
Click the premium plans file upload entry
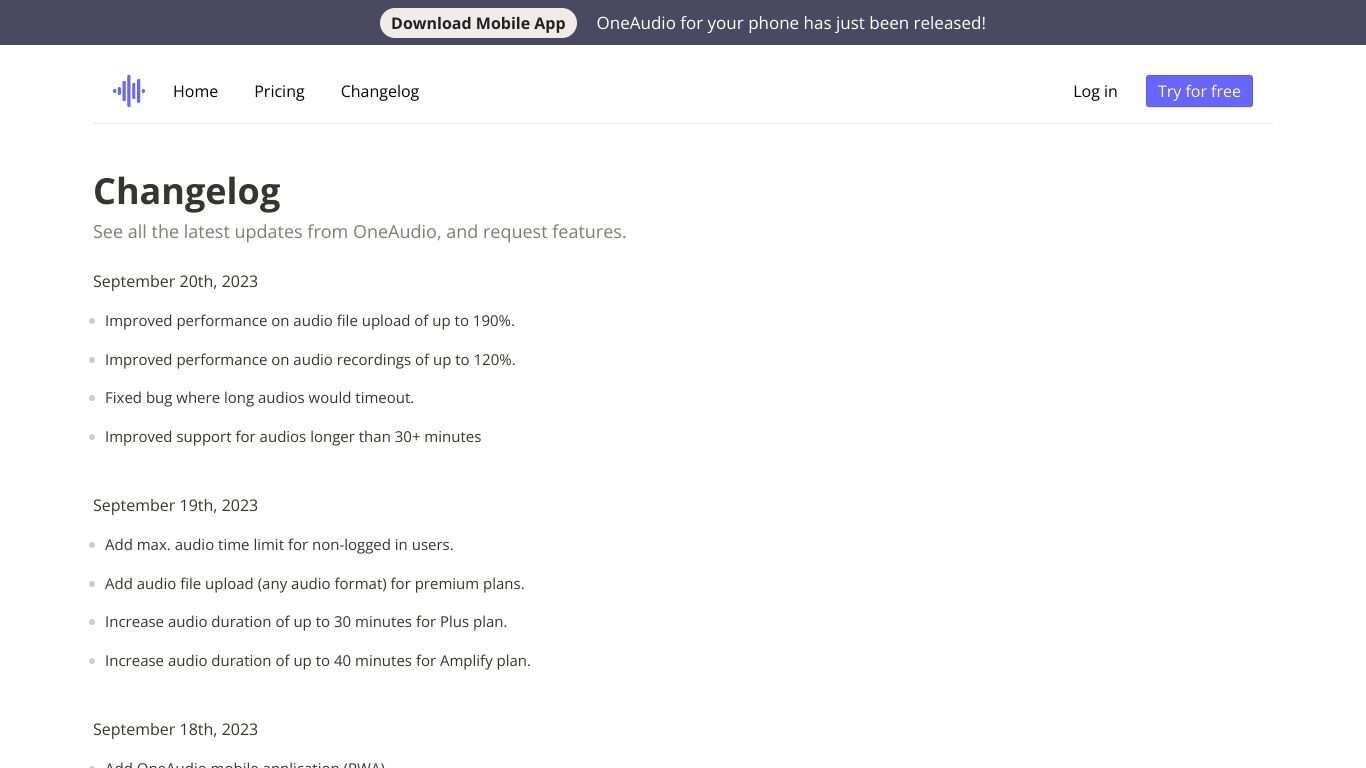(x=314, y=584)
